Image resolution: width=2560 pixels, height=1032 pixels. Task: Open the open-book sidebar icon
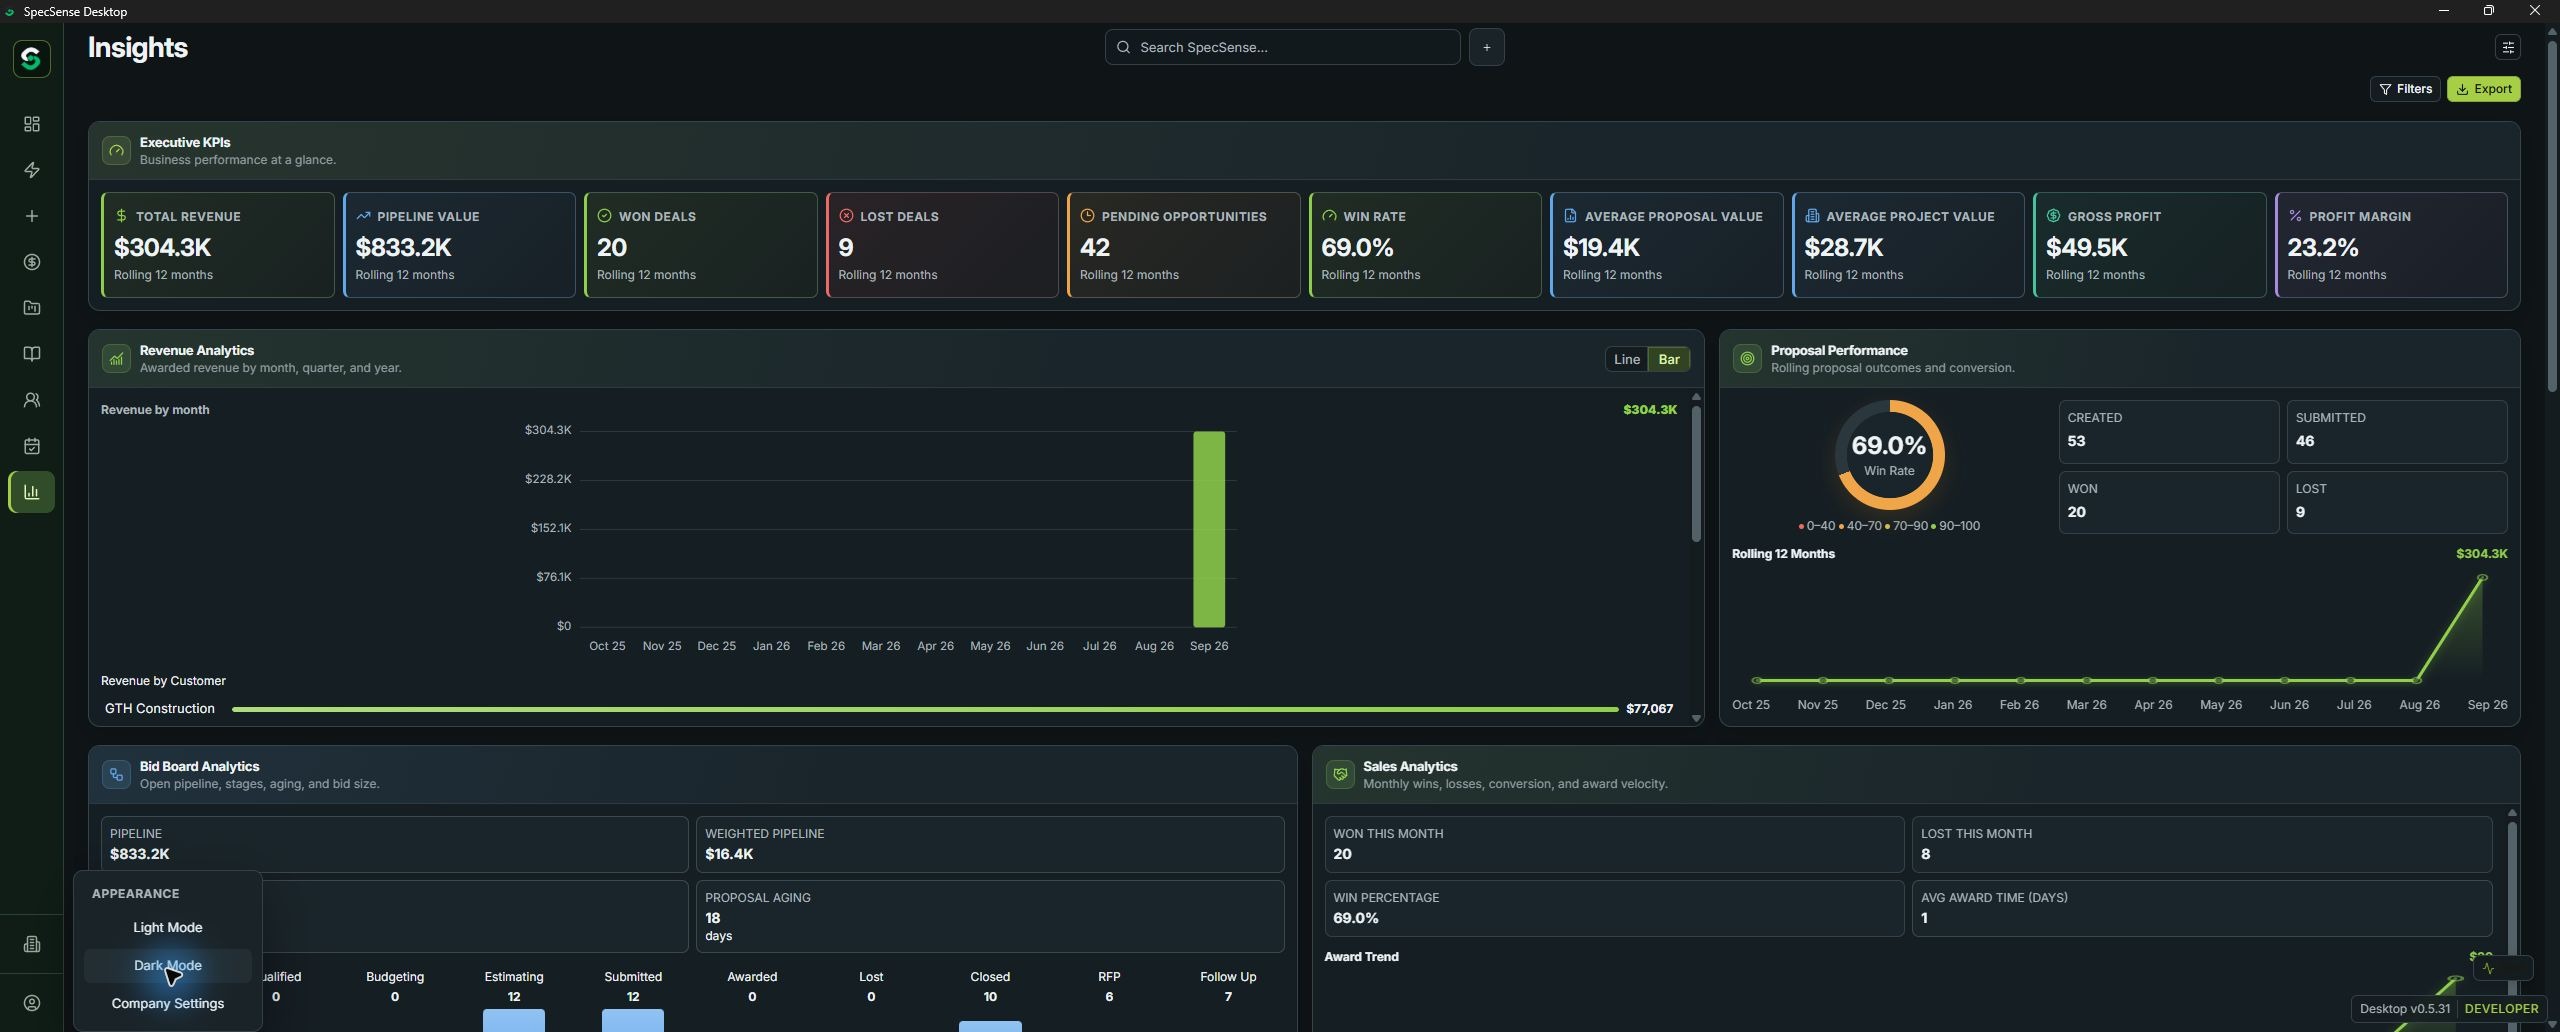(x=32, y=354)
